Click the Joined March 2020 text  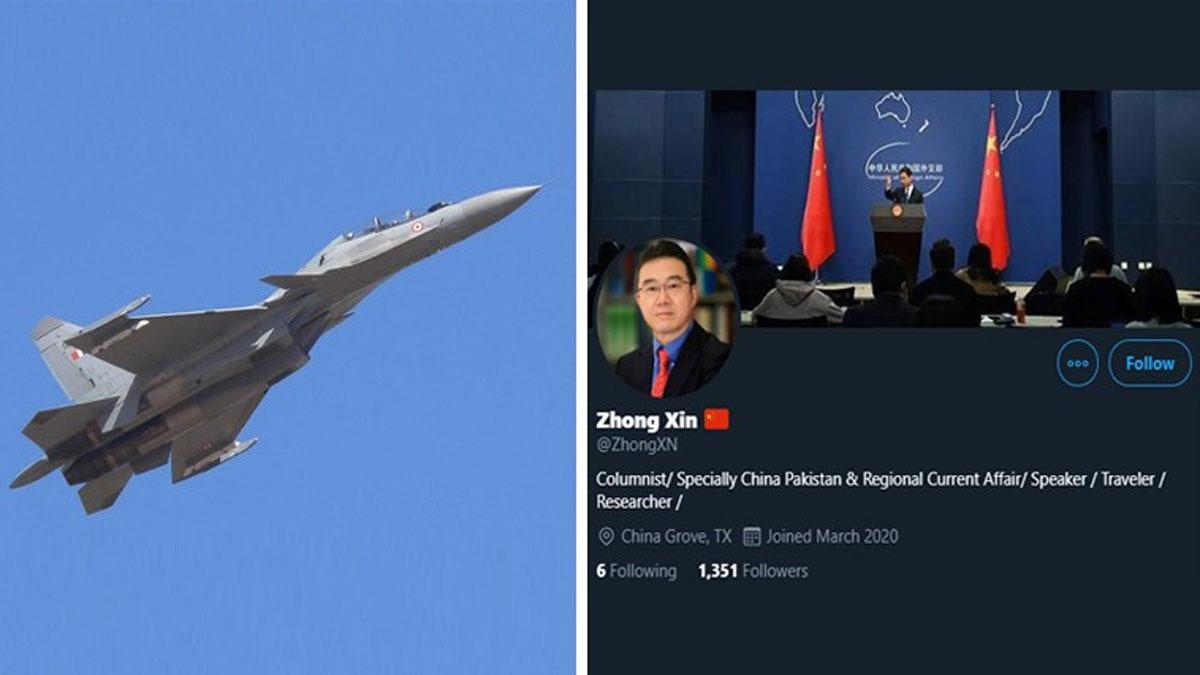pos(832,536)
